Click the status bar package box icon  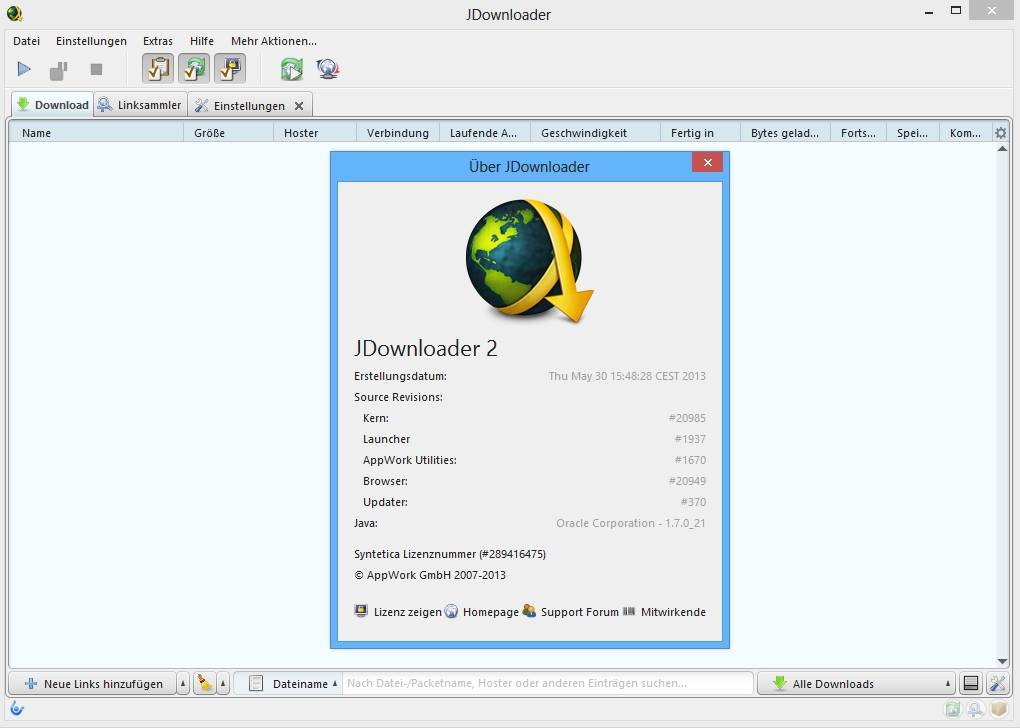999,708
